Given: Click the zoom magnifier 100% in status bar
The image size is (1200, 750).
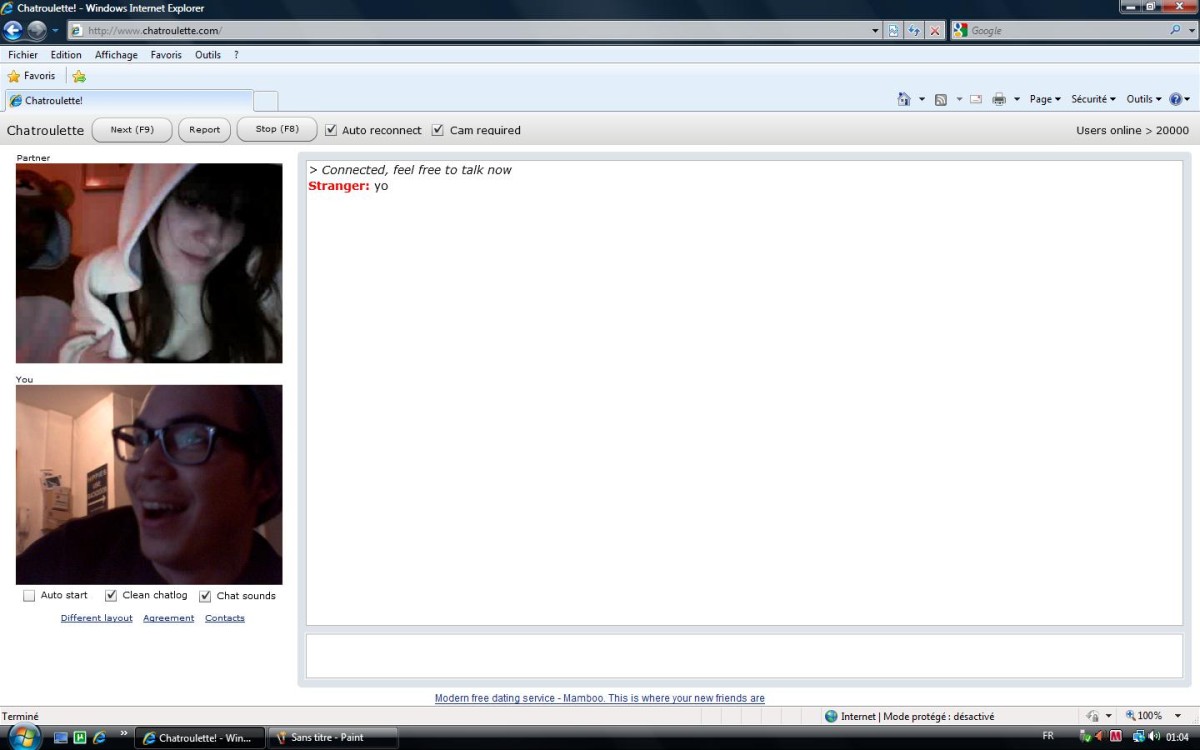Looking at the screenshot, I should pyautogui.click(x=1144, y=716).
